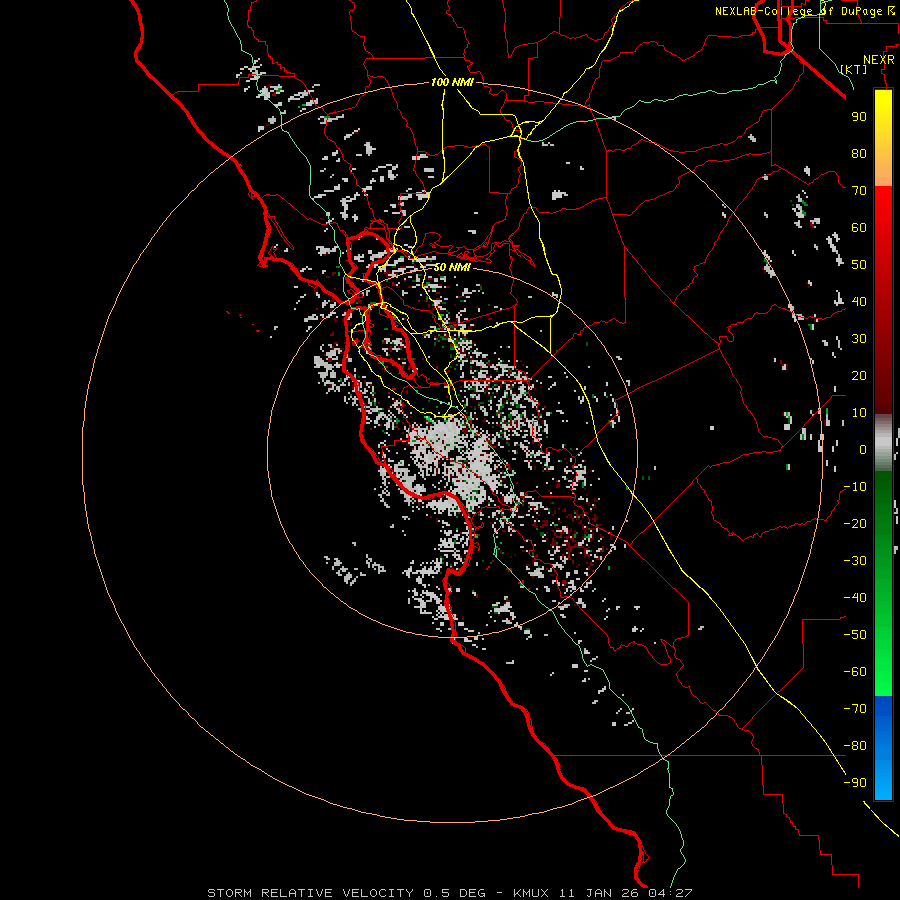Viewport: 900px width, 900px height.
Task: Click the "100 NMI" range ring label
Action: tap(452, 82)
